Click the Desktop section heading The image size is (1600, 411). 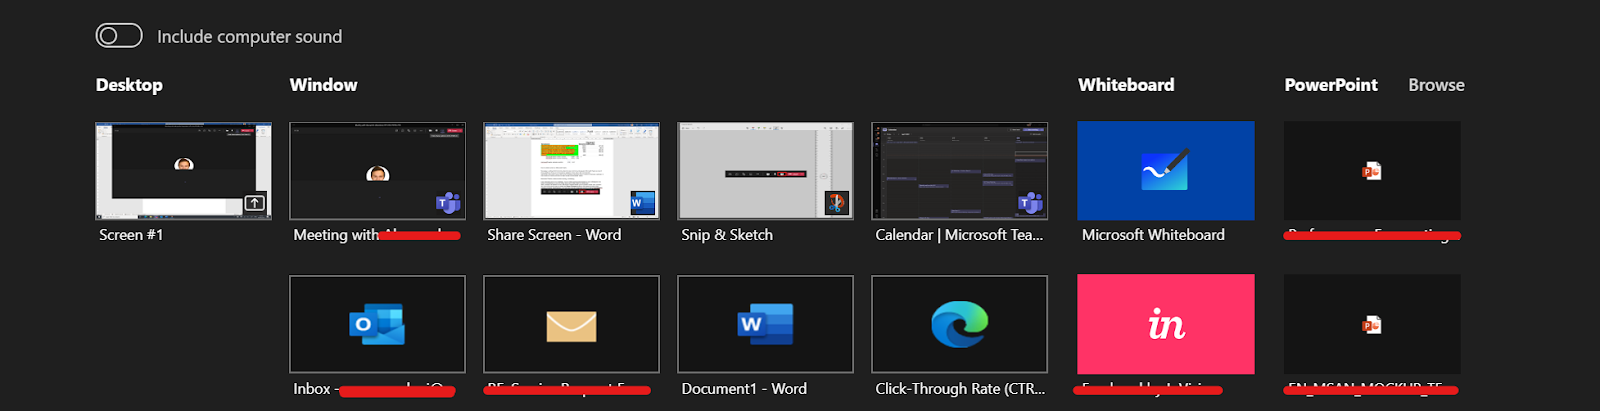pyautogui.click(x=129, y=85)
